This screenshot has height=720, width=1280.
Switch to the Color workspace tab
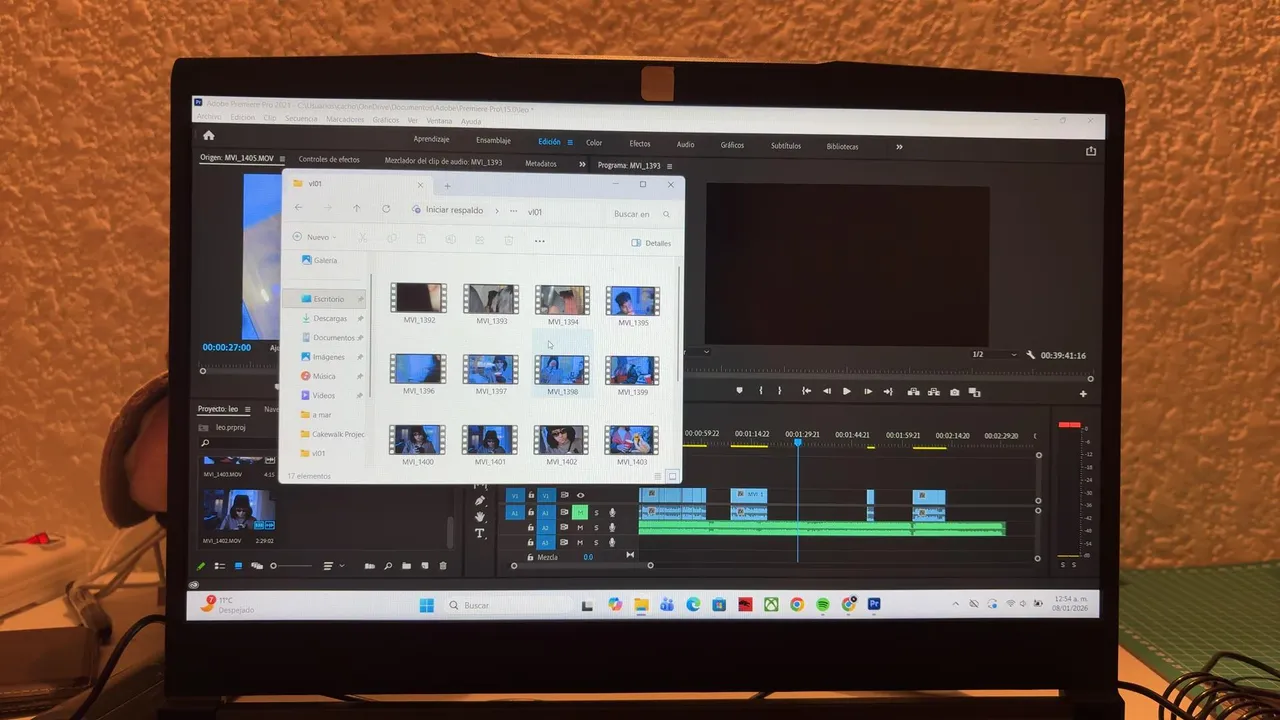[x=594, y=143]
